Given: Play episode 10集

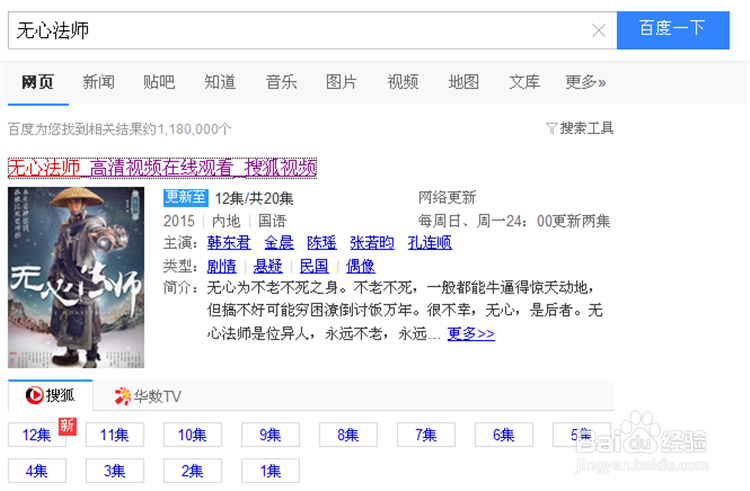Looking at the screenshot, I should coord(193,435).
